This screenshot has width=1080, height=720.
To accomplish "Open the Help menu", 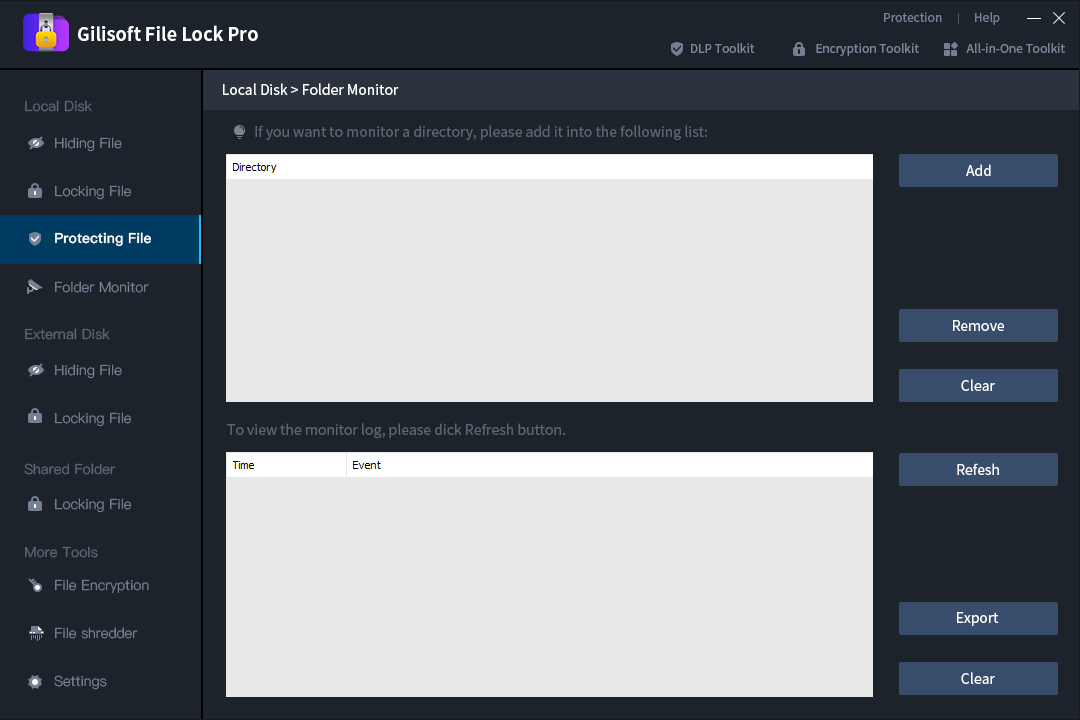I will click(986, 18).
